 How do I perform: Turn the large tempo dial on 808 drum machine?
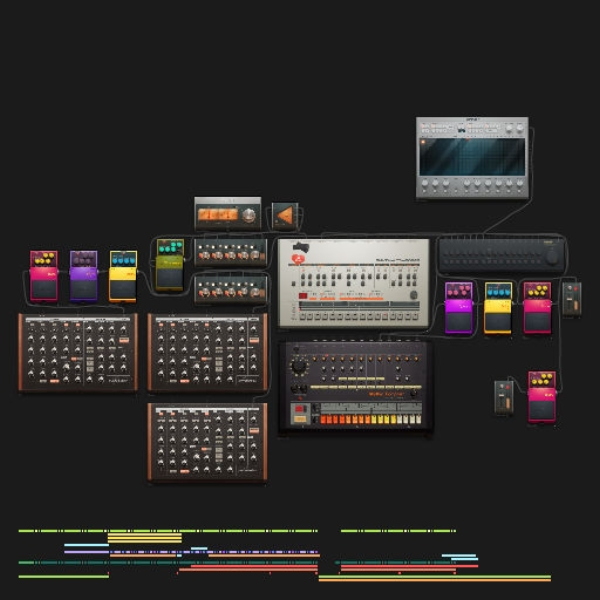click(x=299, y=366)
